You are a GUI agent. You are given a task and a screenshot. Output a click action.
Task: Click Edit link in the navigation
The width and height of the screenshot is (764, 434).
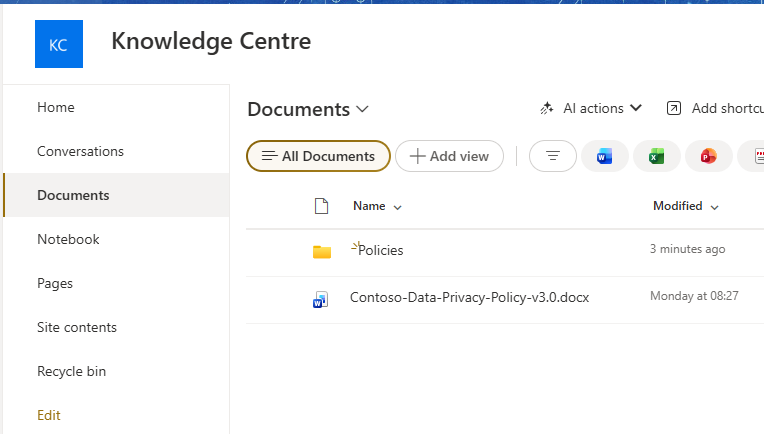tap(48, 415)
